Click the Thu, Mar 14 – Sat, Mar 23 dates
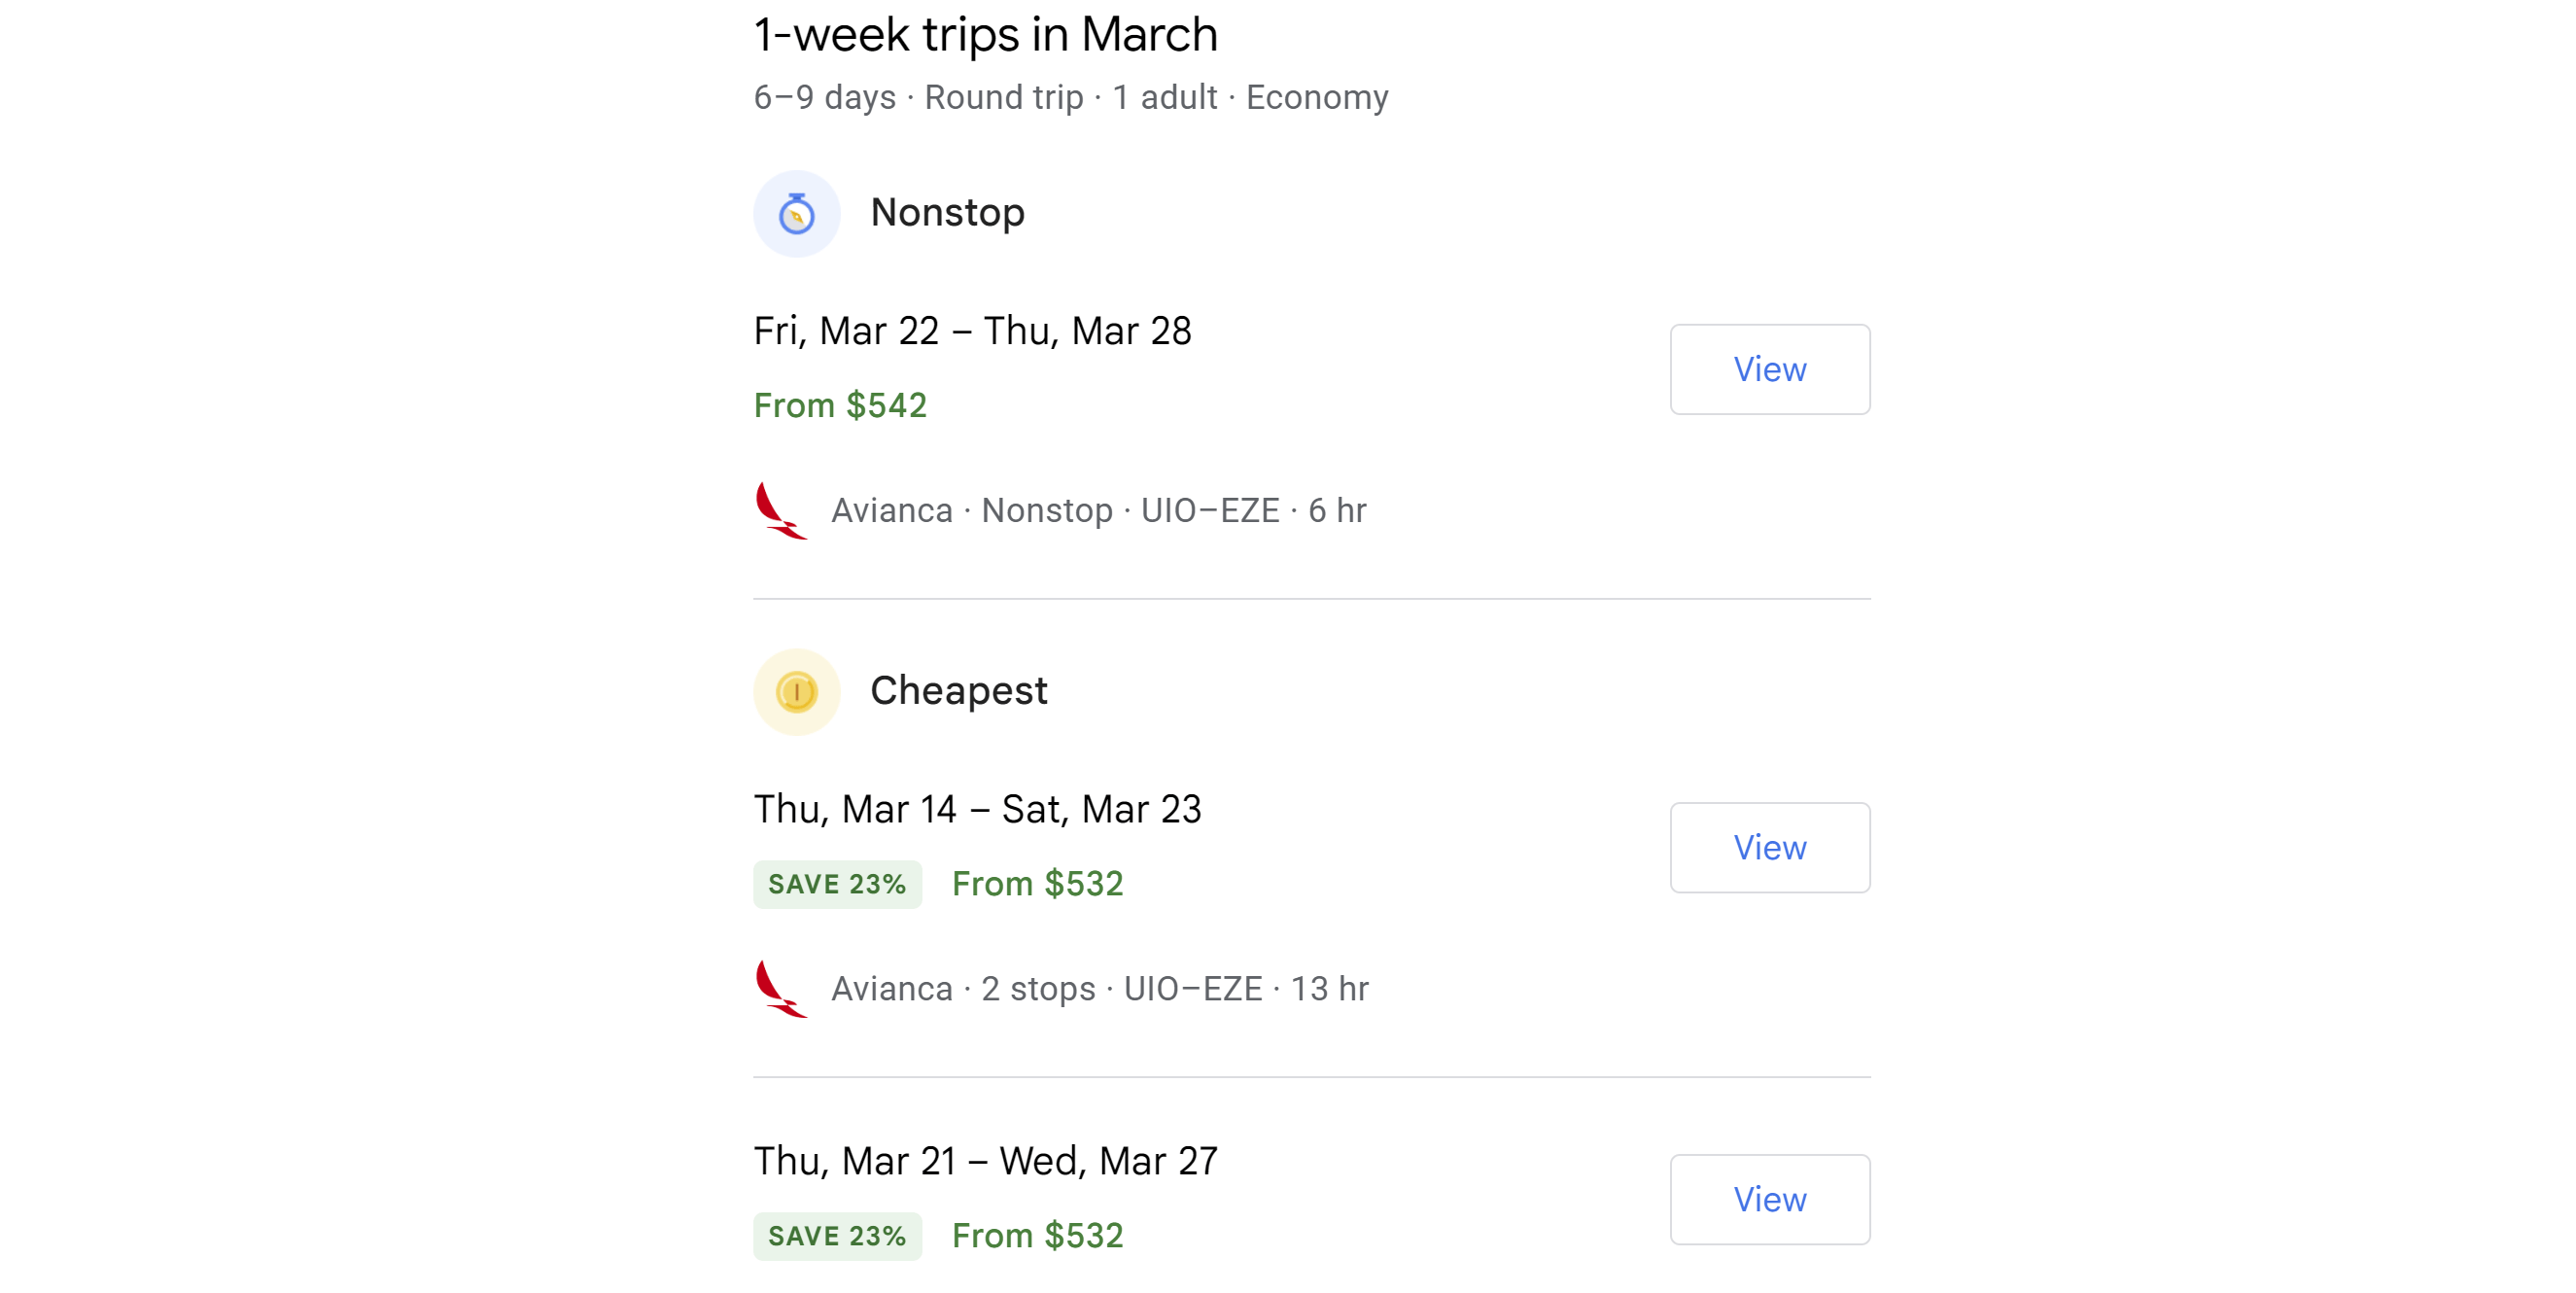 977,809
